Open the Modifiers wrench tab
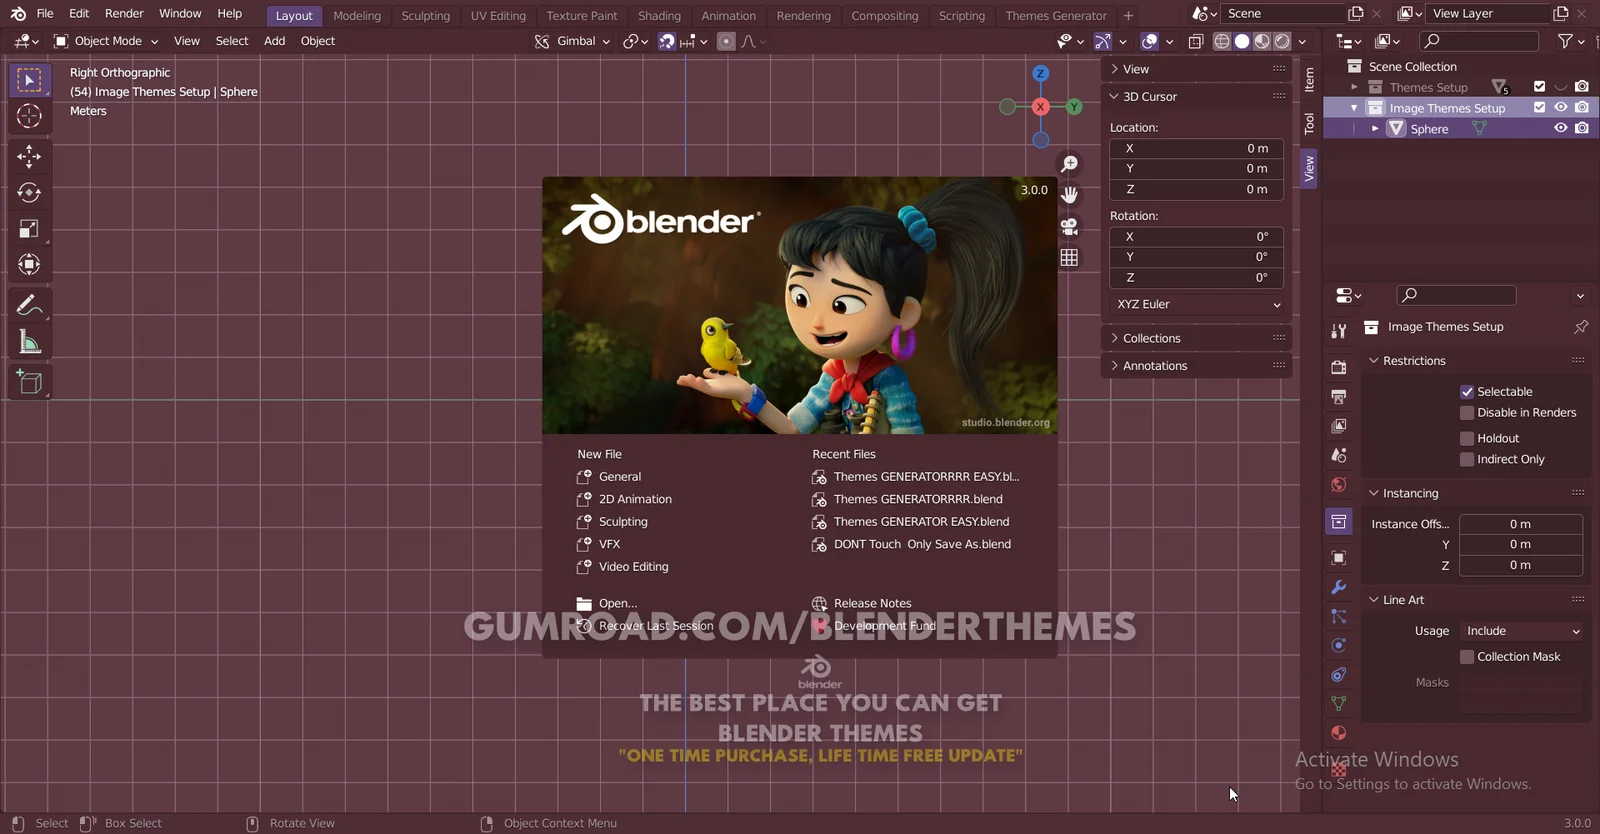The width and height of the screenshot is (1600, 834). click(1339, 587)
